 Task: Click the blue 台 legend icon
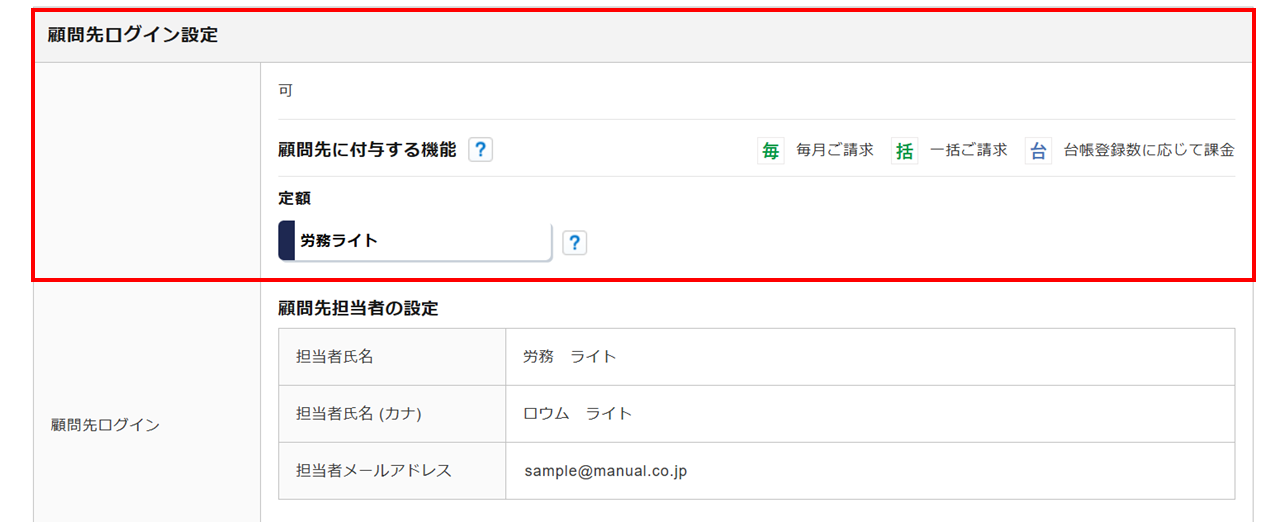pos(1038,151)
